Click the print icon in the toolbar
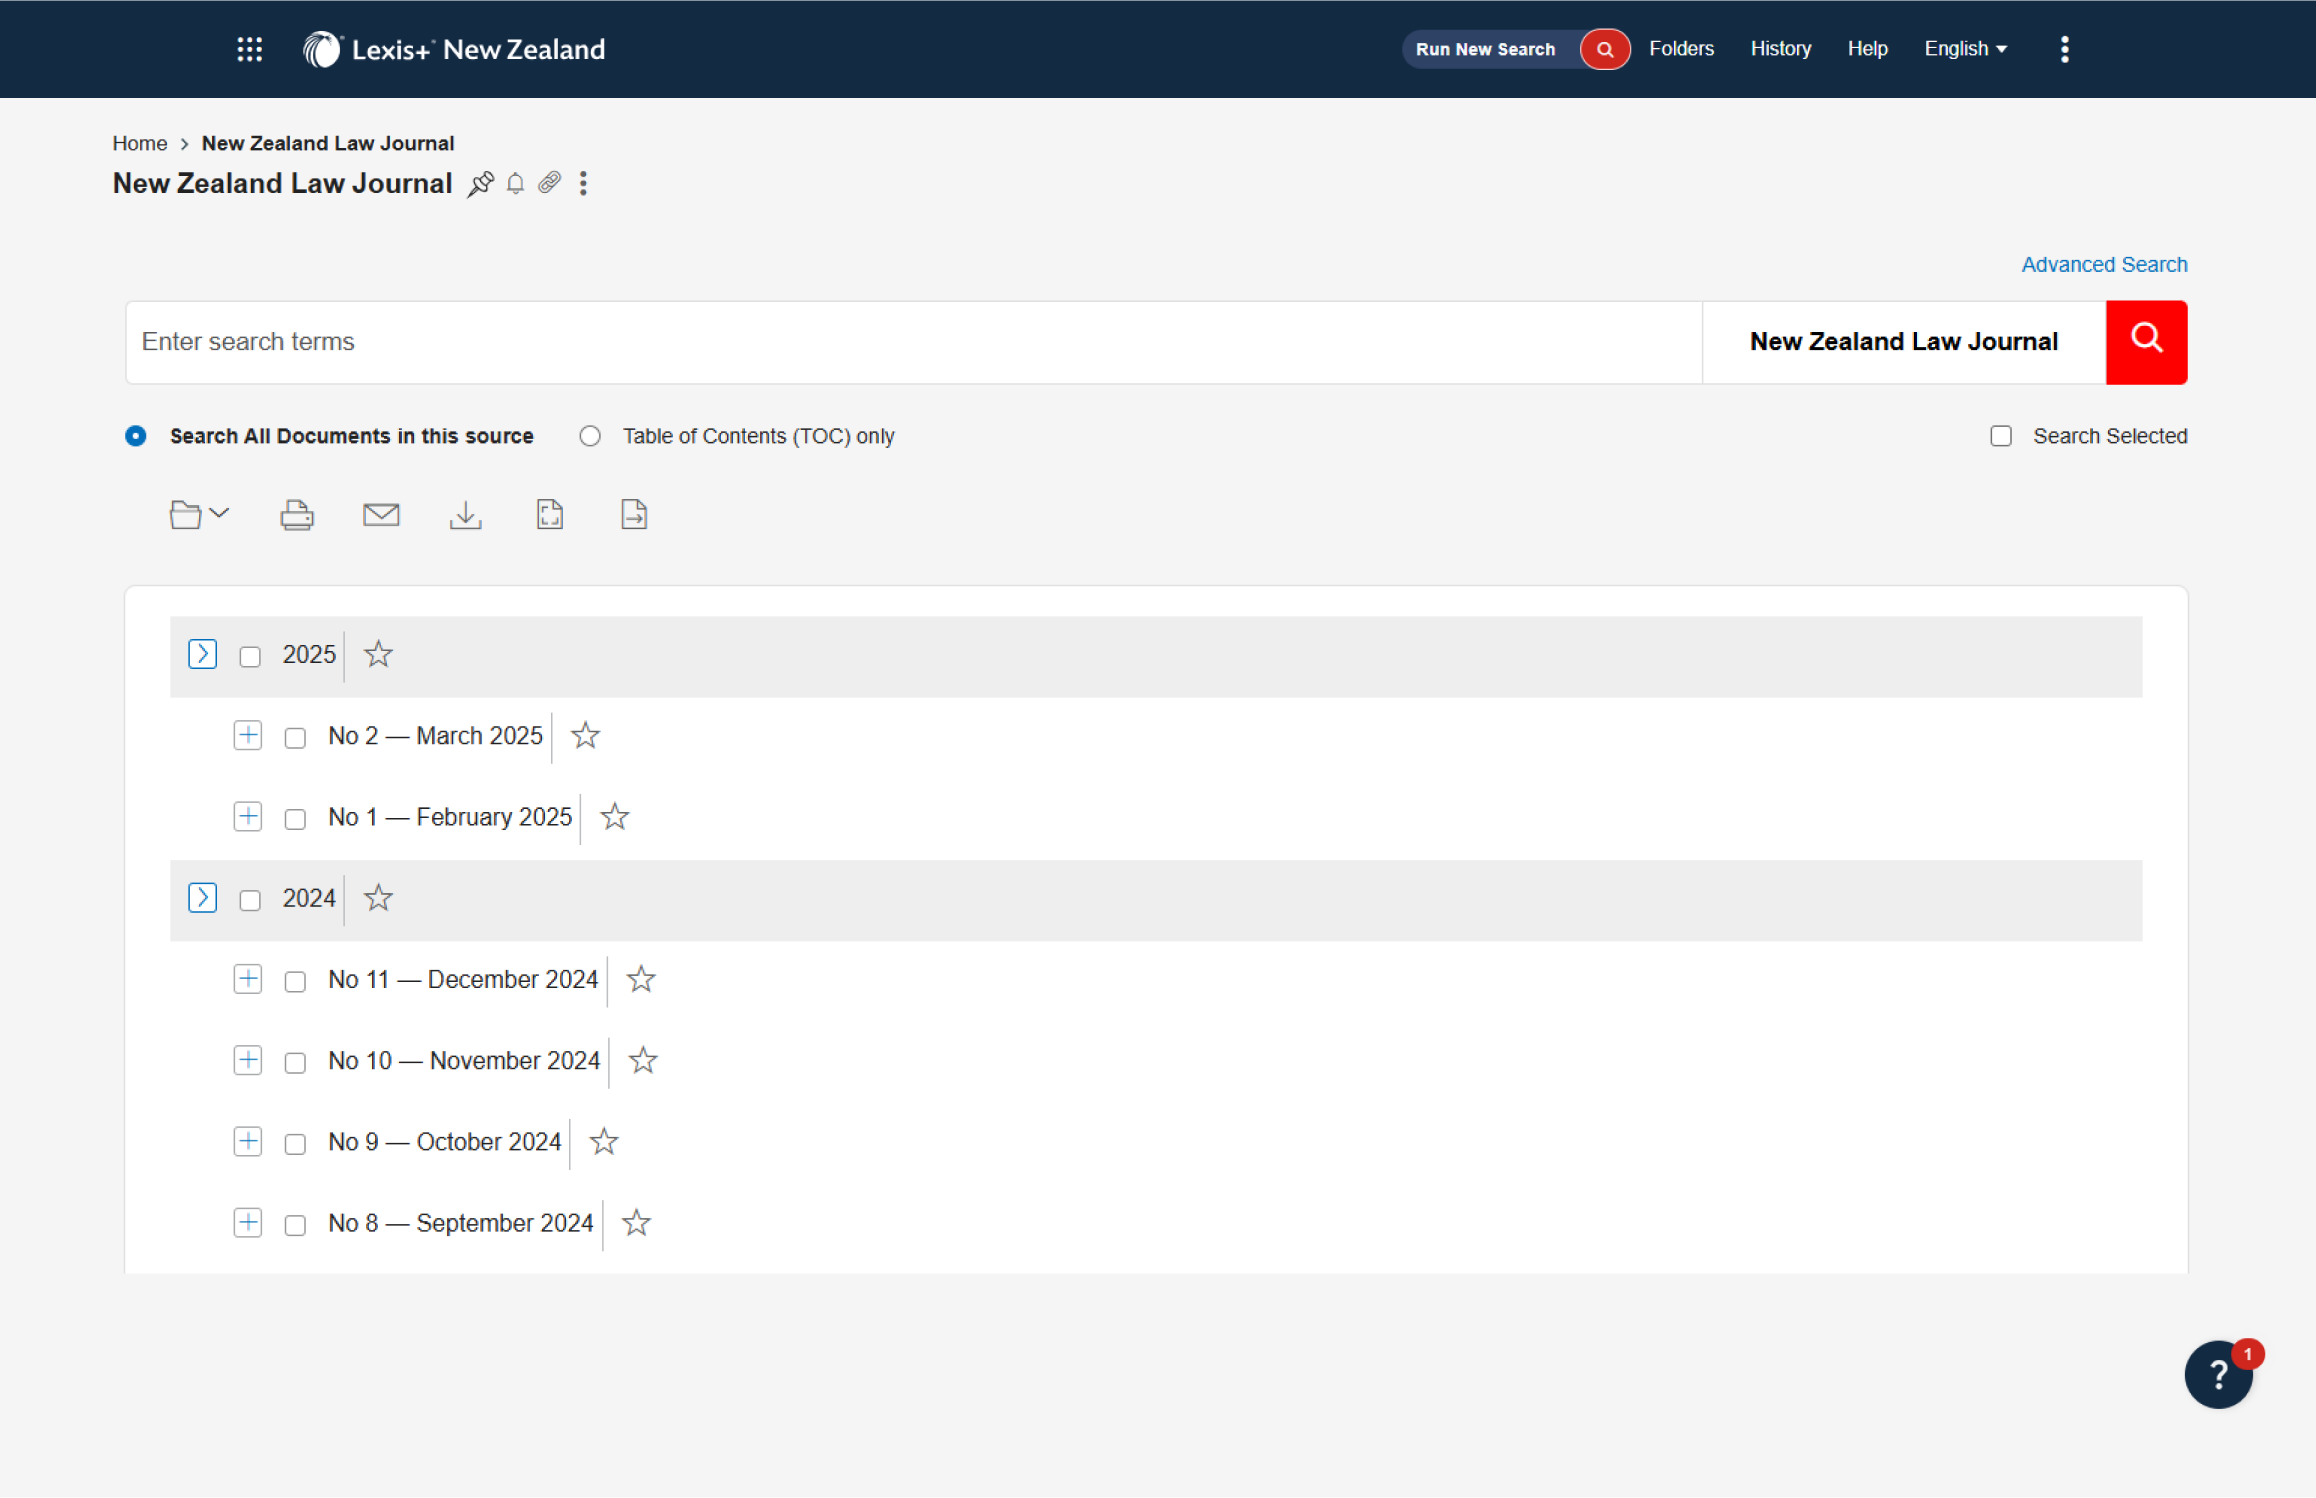Viewport: 2316px width, 1498px height. pyautogui.click(x=297, y=515)
